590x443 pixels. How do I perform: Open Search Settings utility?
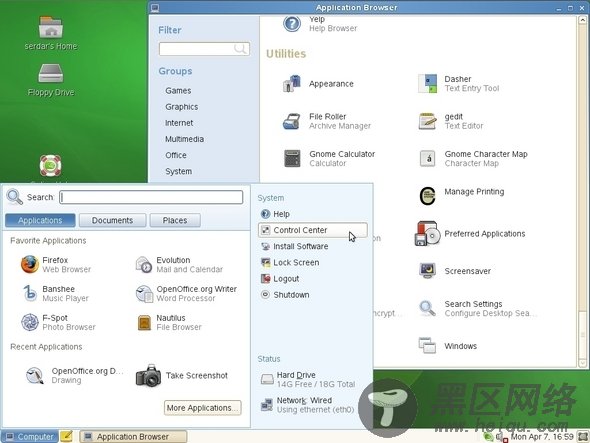[x=477, y=309]
